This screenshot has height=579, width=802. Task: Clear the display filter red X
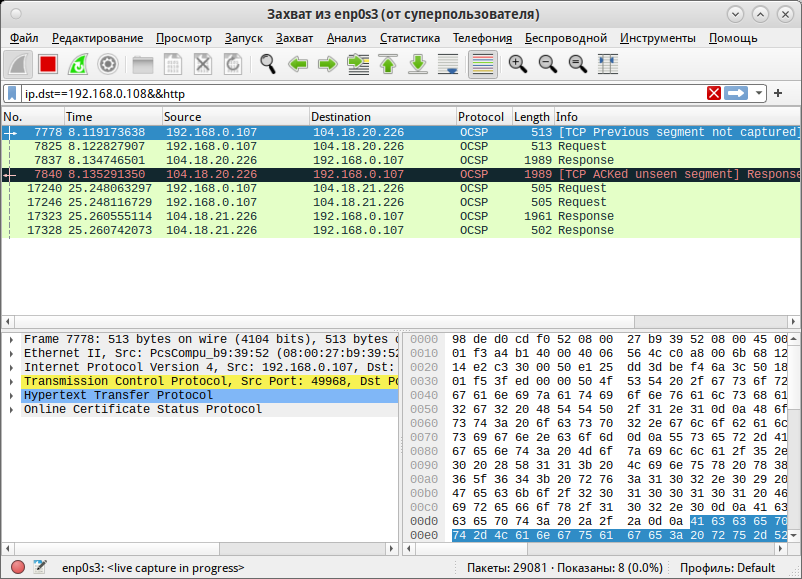pos(714,94)
